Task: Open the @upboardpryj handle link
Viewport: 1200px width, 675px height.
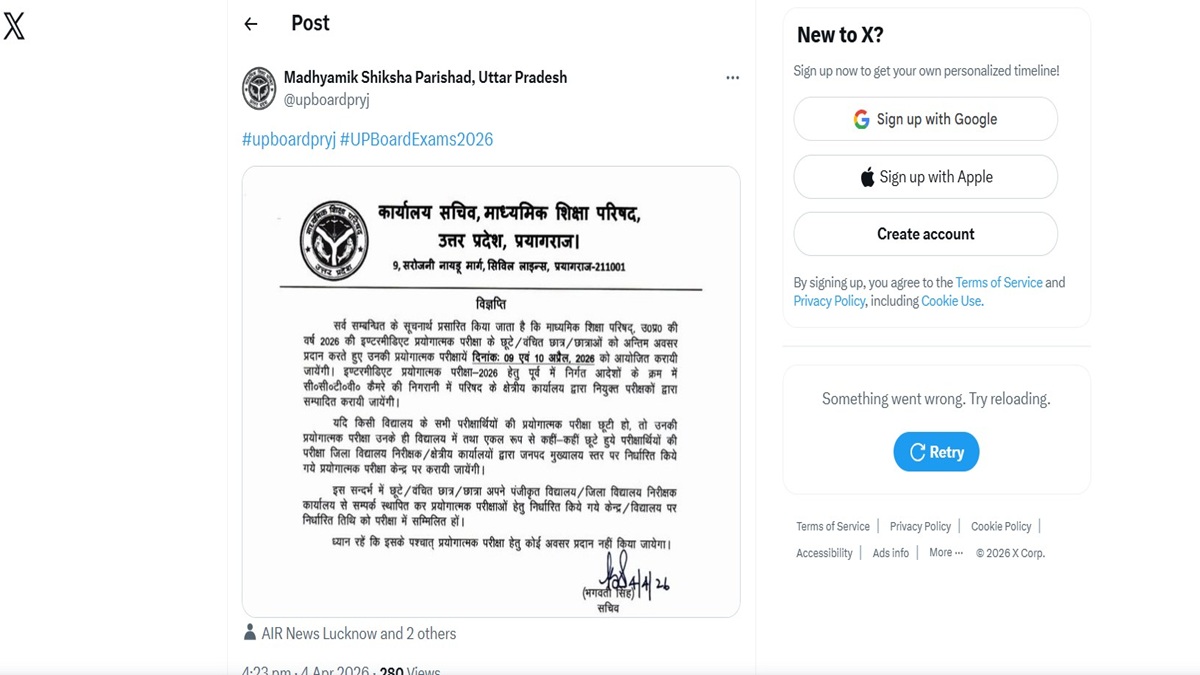Action: pos(326,100)
